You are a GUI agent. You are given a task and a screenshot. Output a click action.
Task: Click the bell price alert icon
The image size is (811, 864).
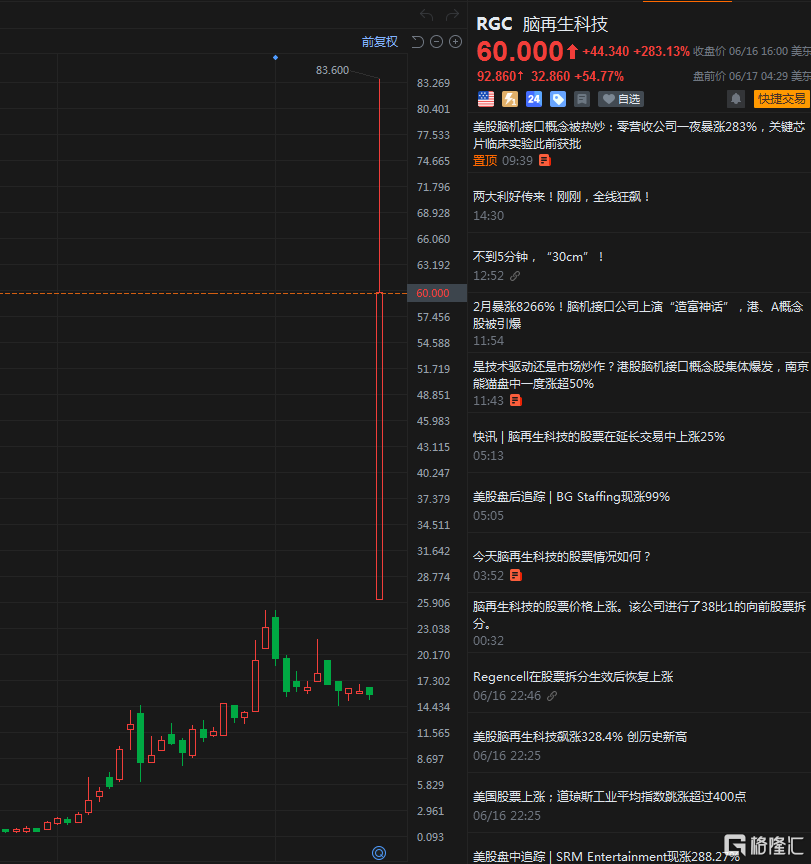coord(736,99)
